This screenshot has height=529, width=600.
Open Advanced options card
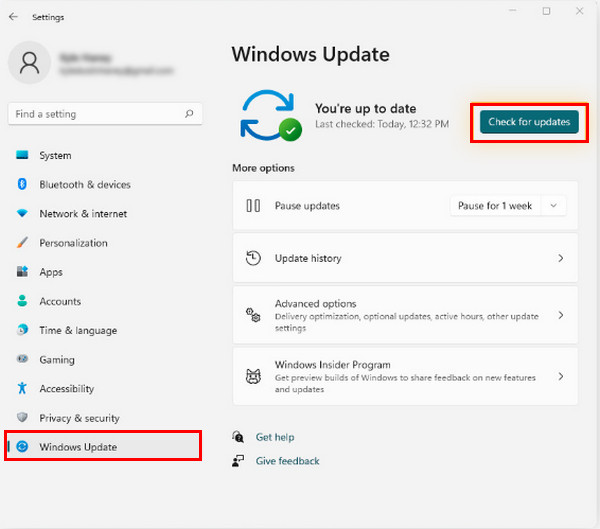(405, 315)
